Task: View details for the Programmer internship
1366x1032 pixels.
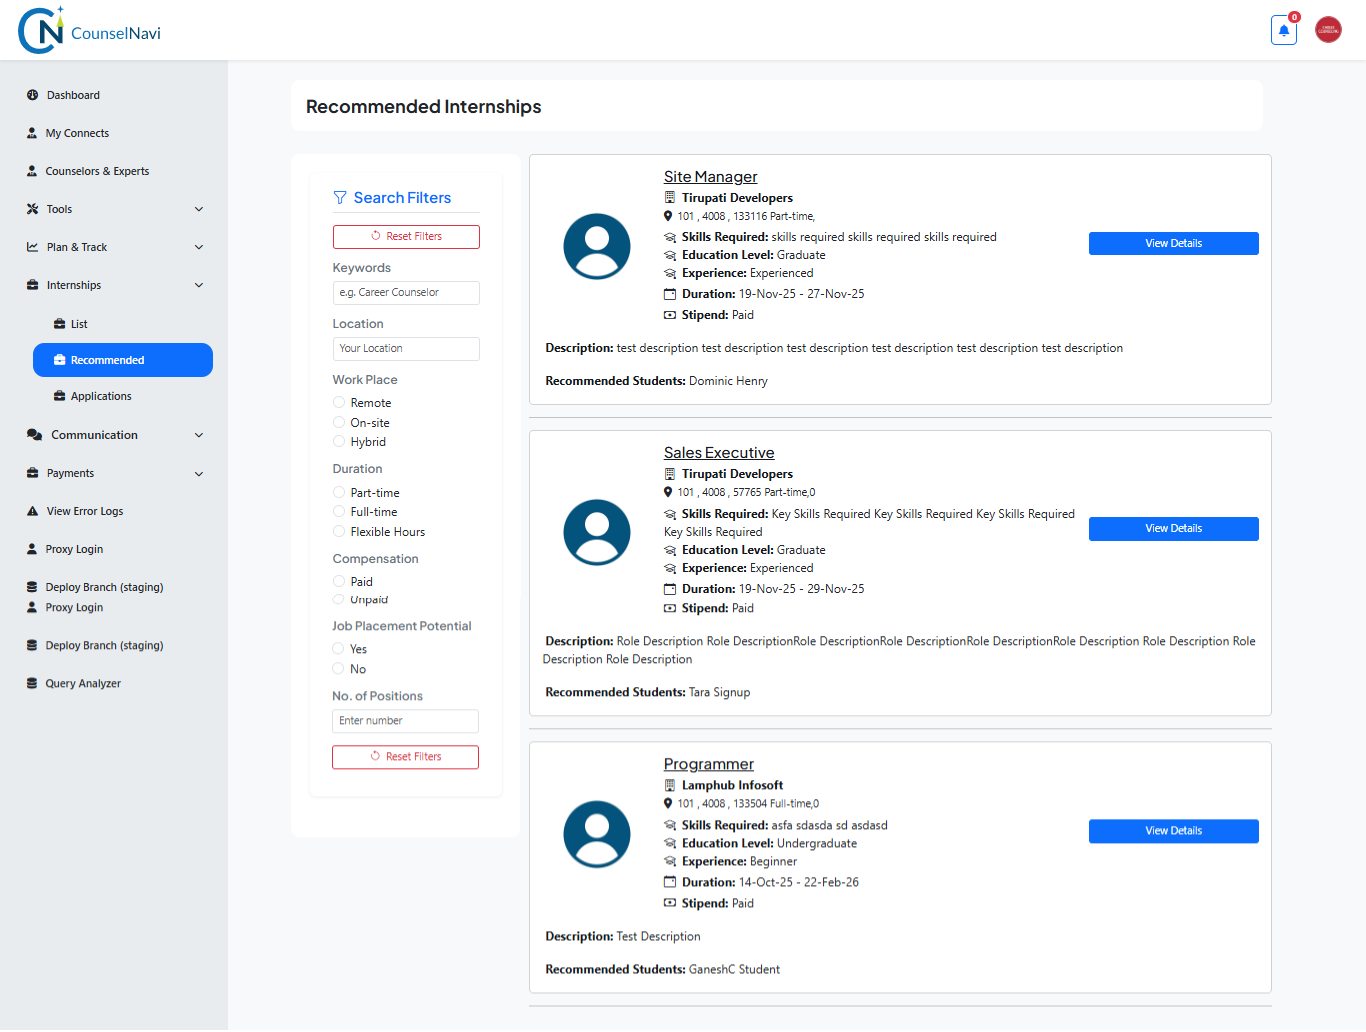Action: click(1173, 831)
